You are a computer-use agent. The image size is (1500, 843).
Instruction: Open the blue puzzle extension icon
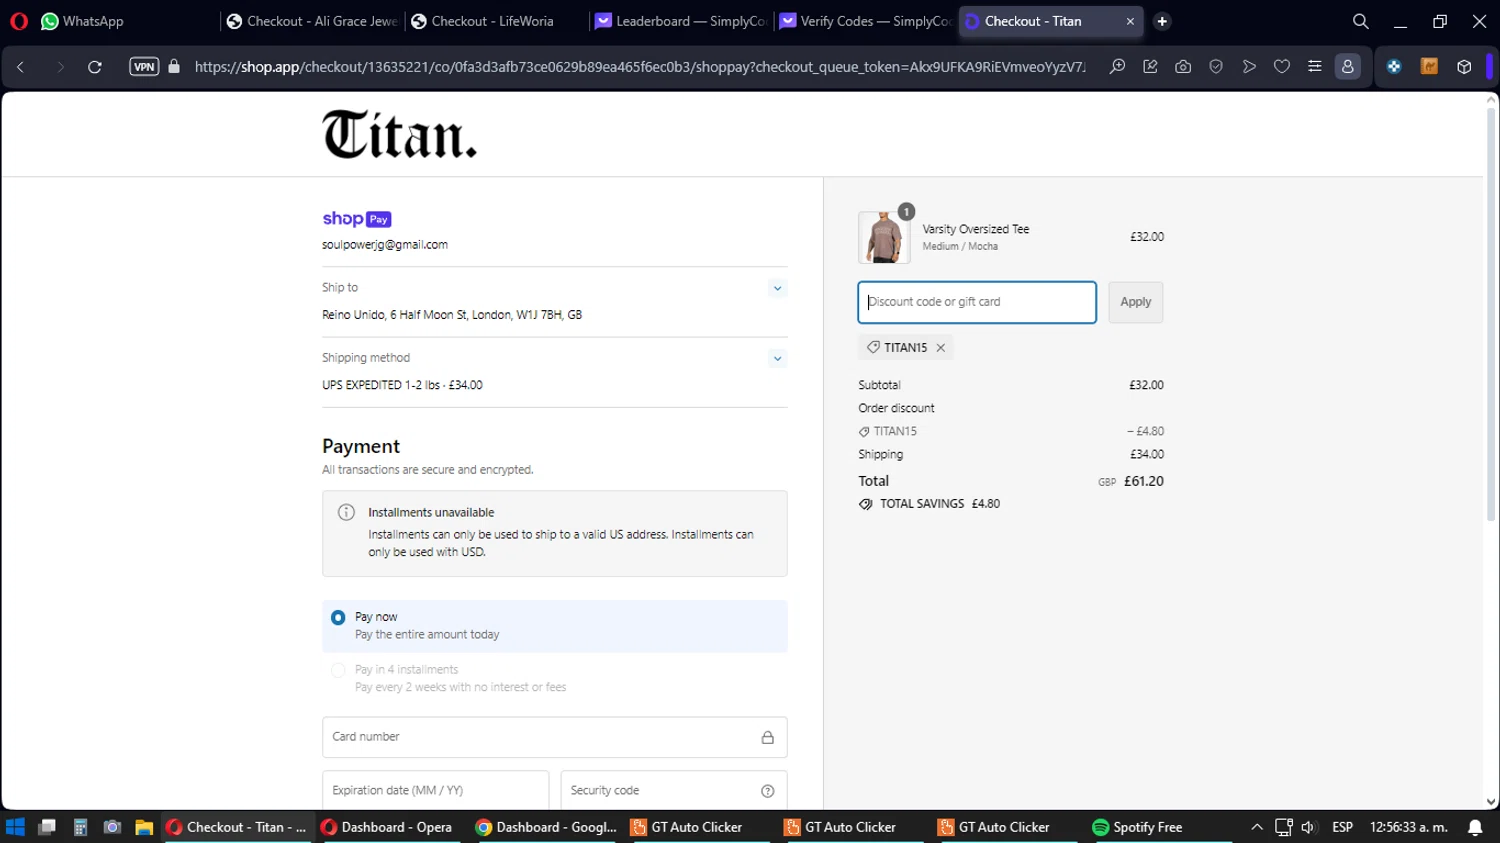[1394, 67]
